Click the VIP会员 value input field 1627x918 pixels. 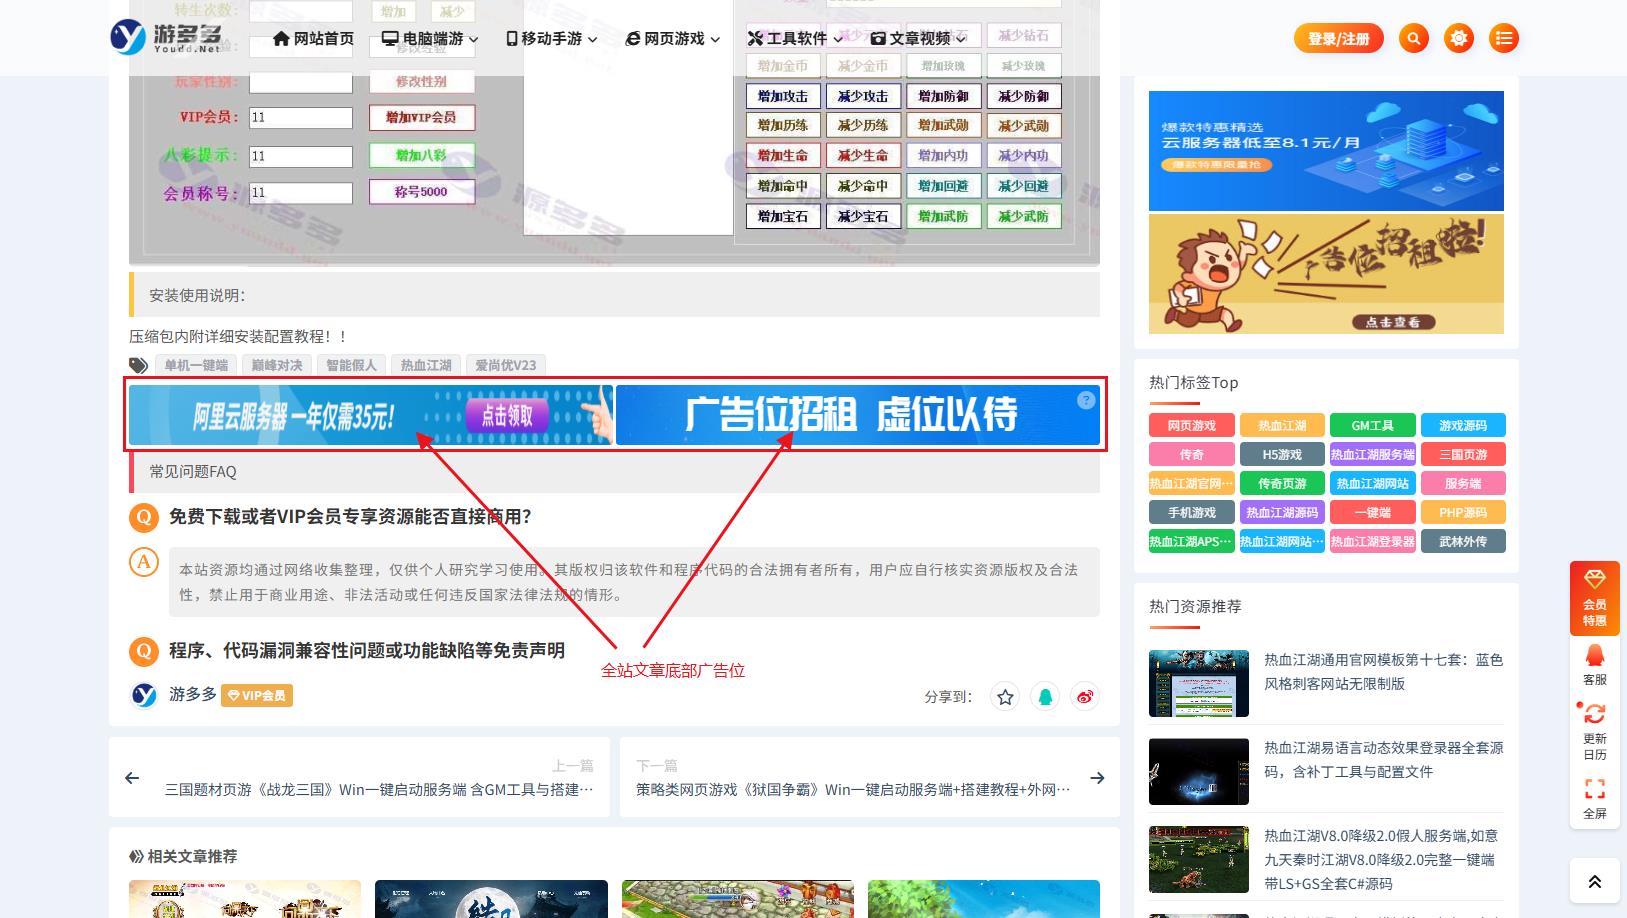click(301, 118)
